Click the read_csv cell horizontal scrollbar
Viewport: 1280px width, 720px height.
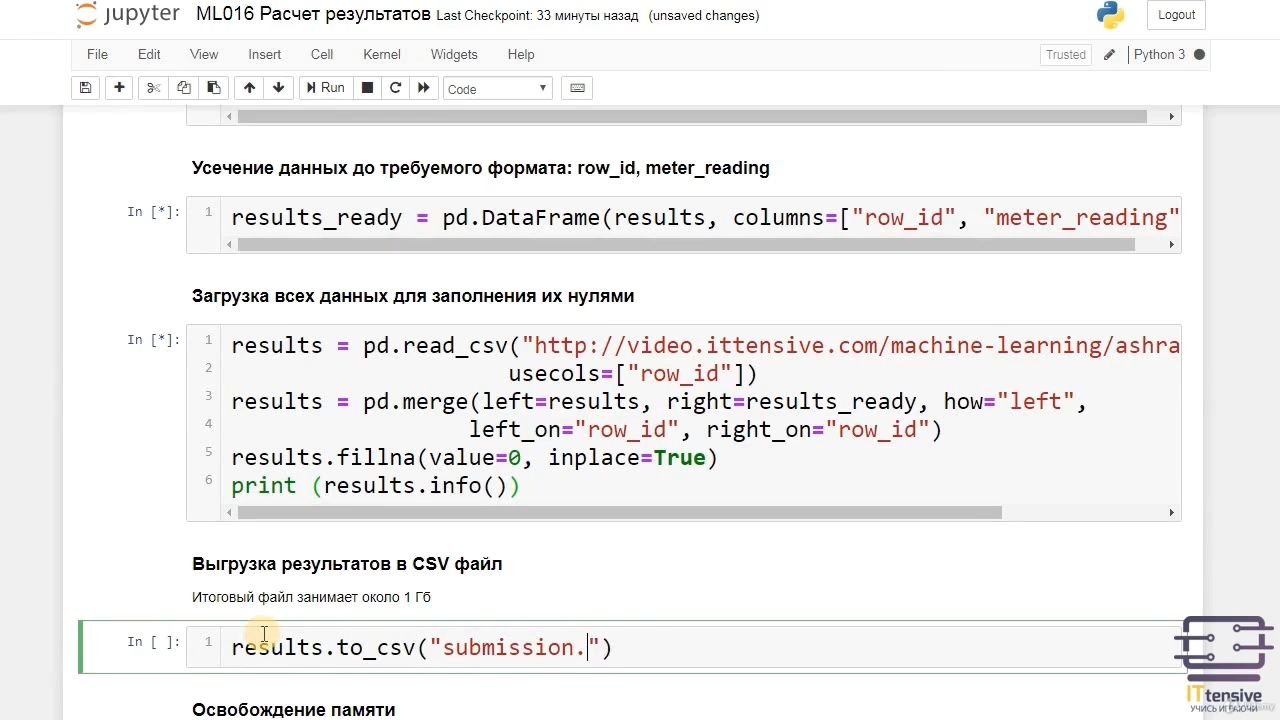coord(619,513)
